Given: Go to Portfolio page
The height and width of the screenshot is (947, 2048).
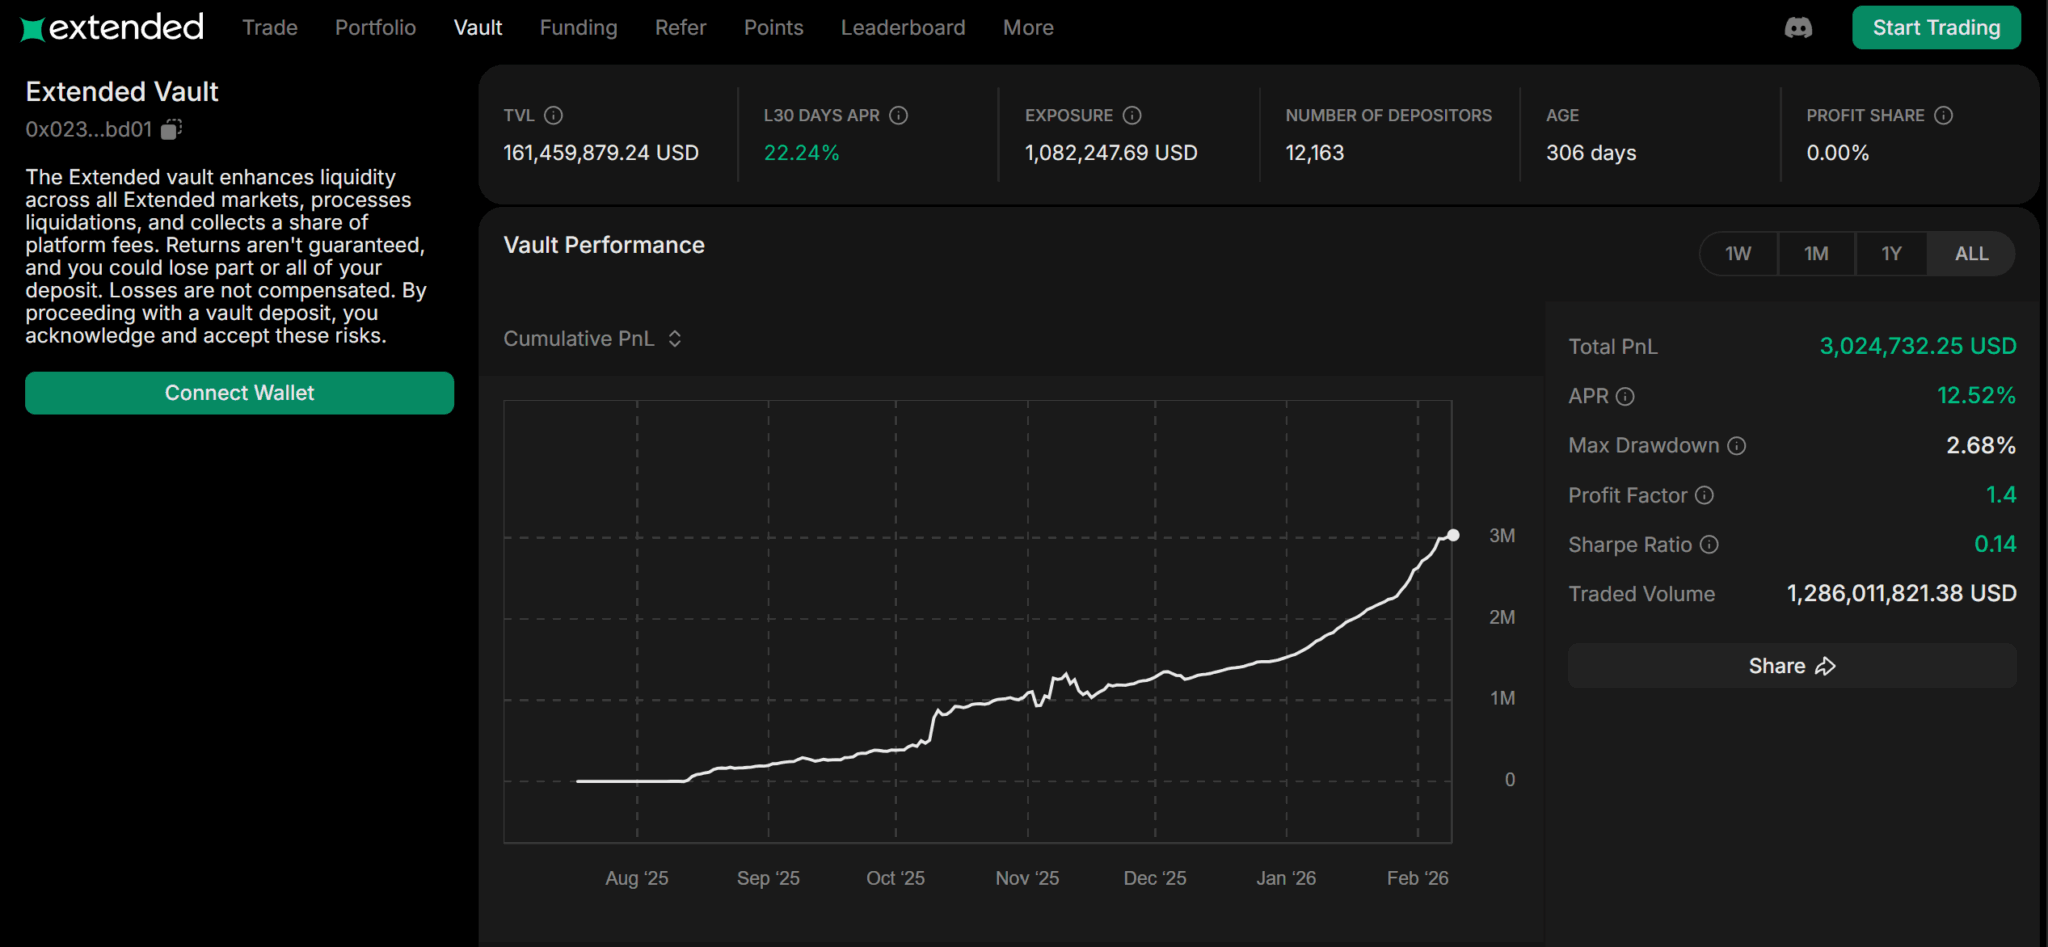Looking at the screenshot, I should coord(375,28).
